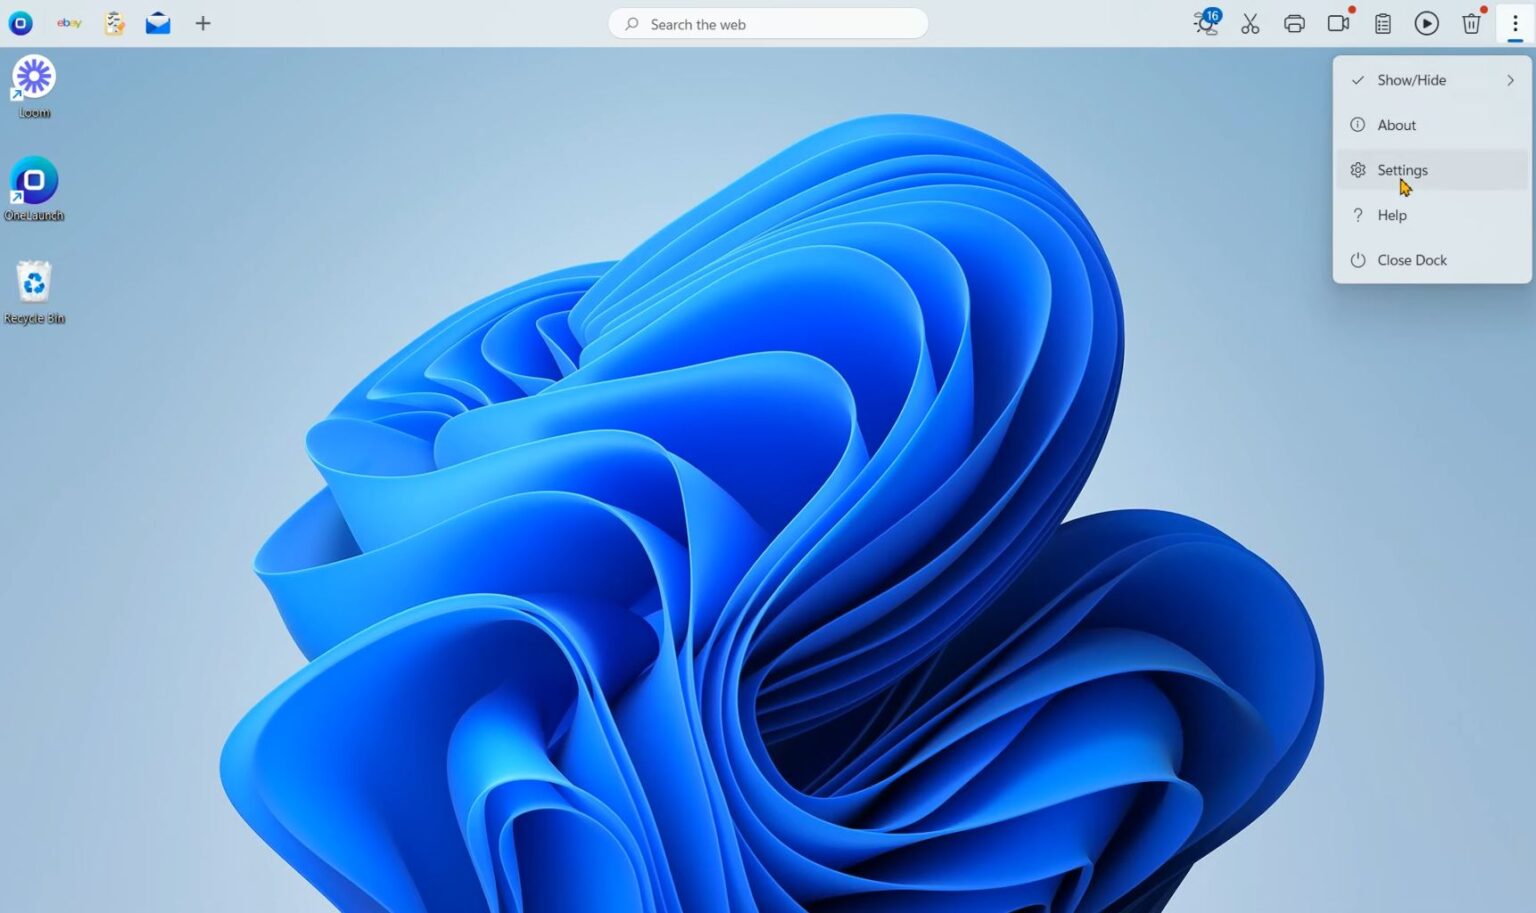
Task: Toggle the Show/Hide checkmark option
Action: [x=1356, y=80]
